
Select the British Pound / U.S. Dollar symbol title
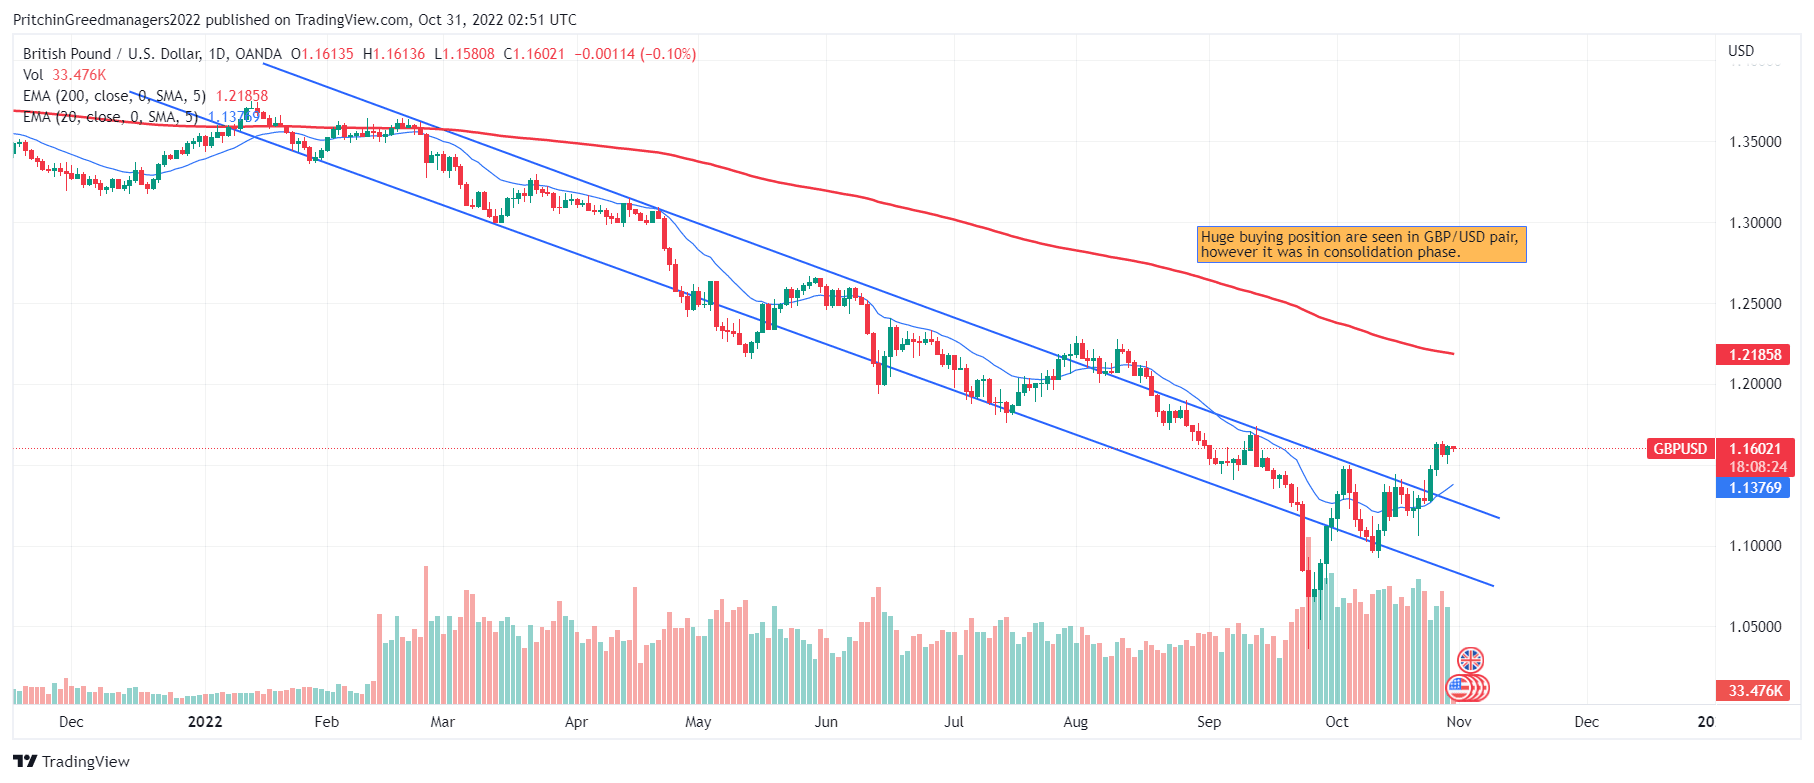point(152,54)
